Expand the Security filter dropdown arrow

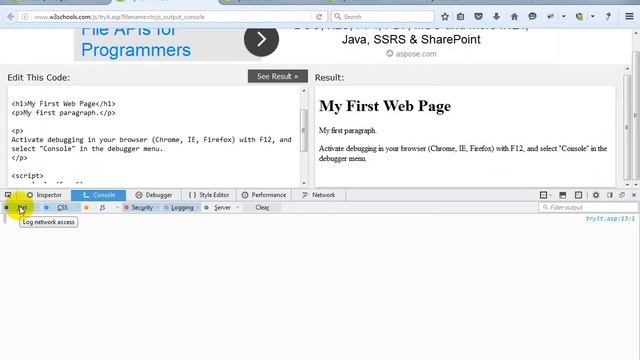(x=158, y=208)
